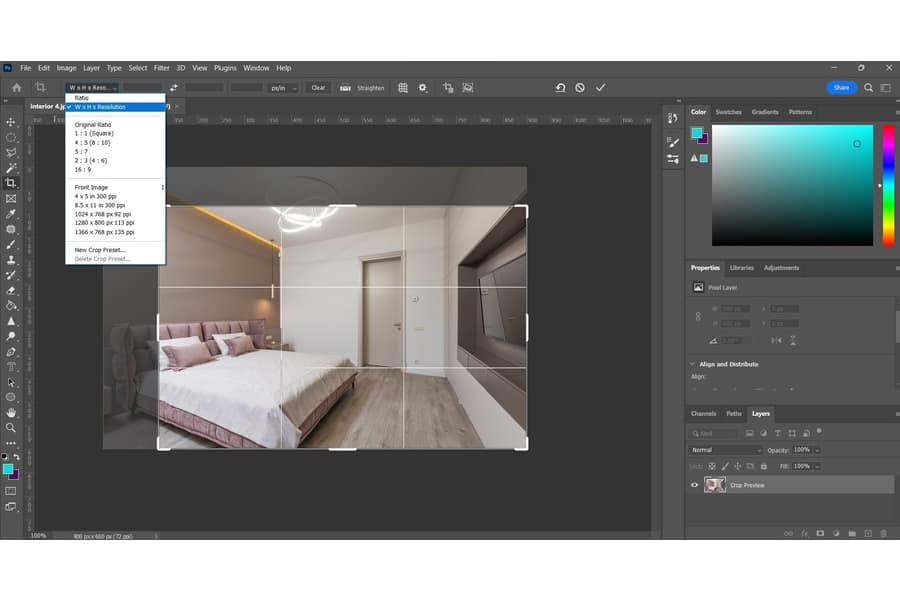Commit the crop with the checkmark
Viewport: 900px width, 600px height.
click(600, 88)
